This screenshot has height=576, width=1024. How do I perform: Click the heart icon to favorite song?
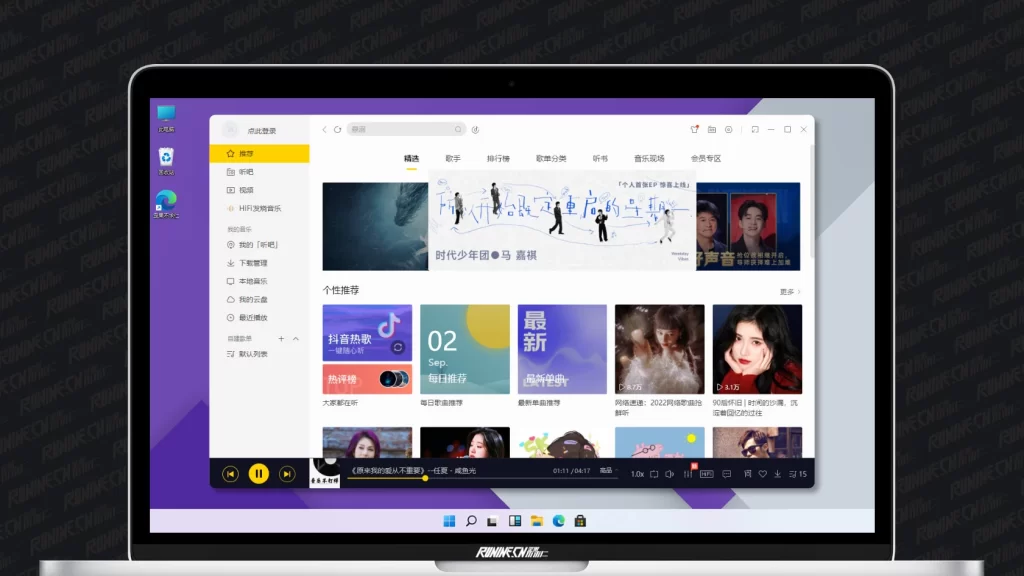pos(762,474)
